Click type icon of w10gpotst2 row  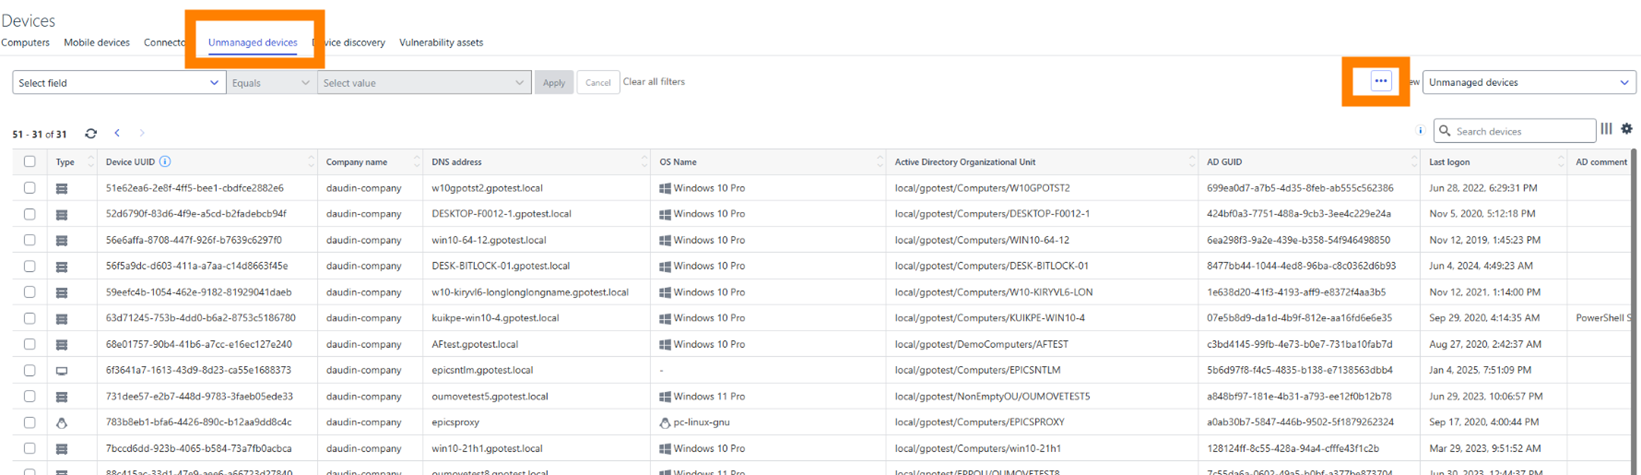click(62, 188)
